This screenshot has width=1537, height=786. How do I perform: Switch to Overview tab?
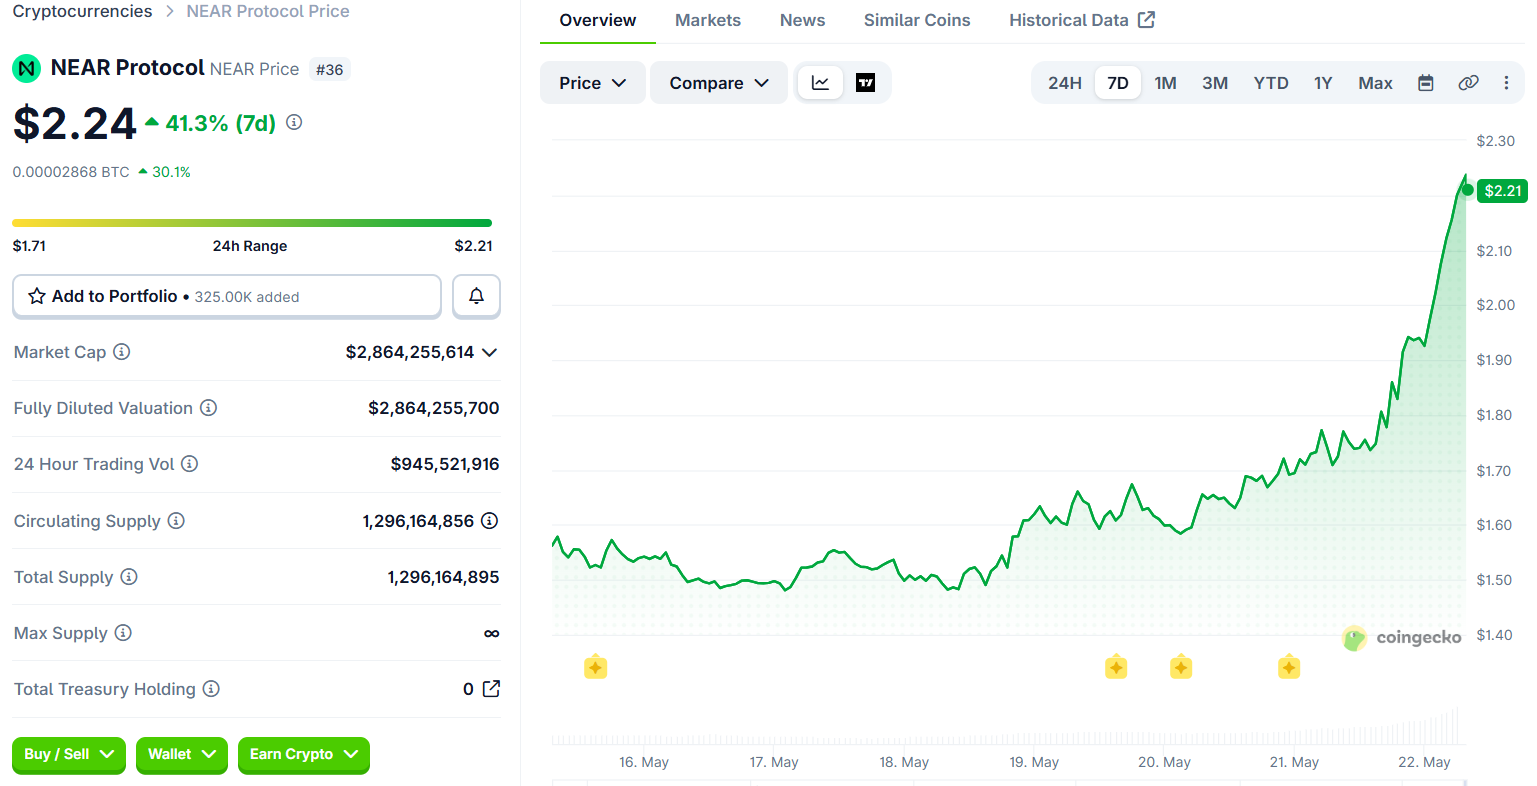pos(598,21)
